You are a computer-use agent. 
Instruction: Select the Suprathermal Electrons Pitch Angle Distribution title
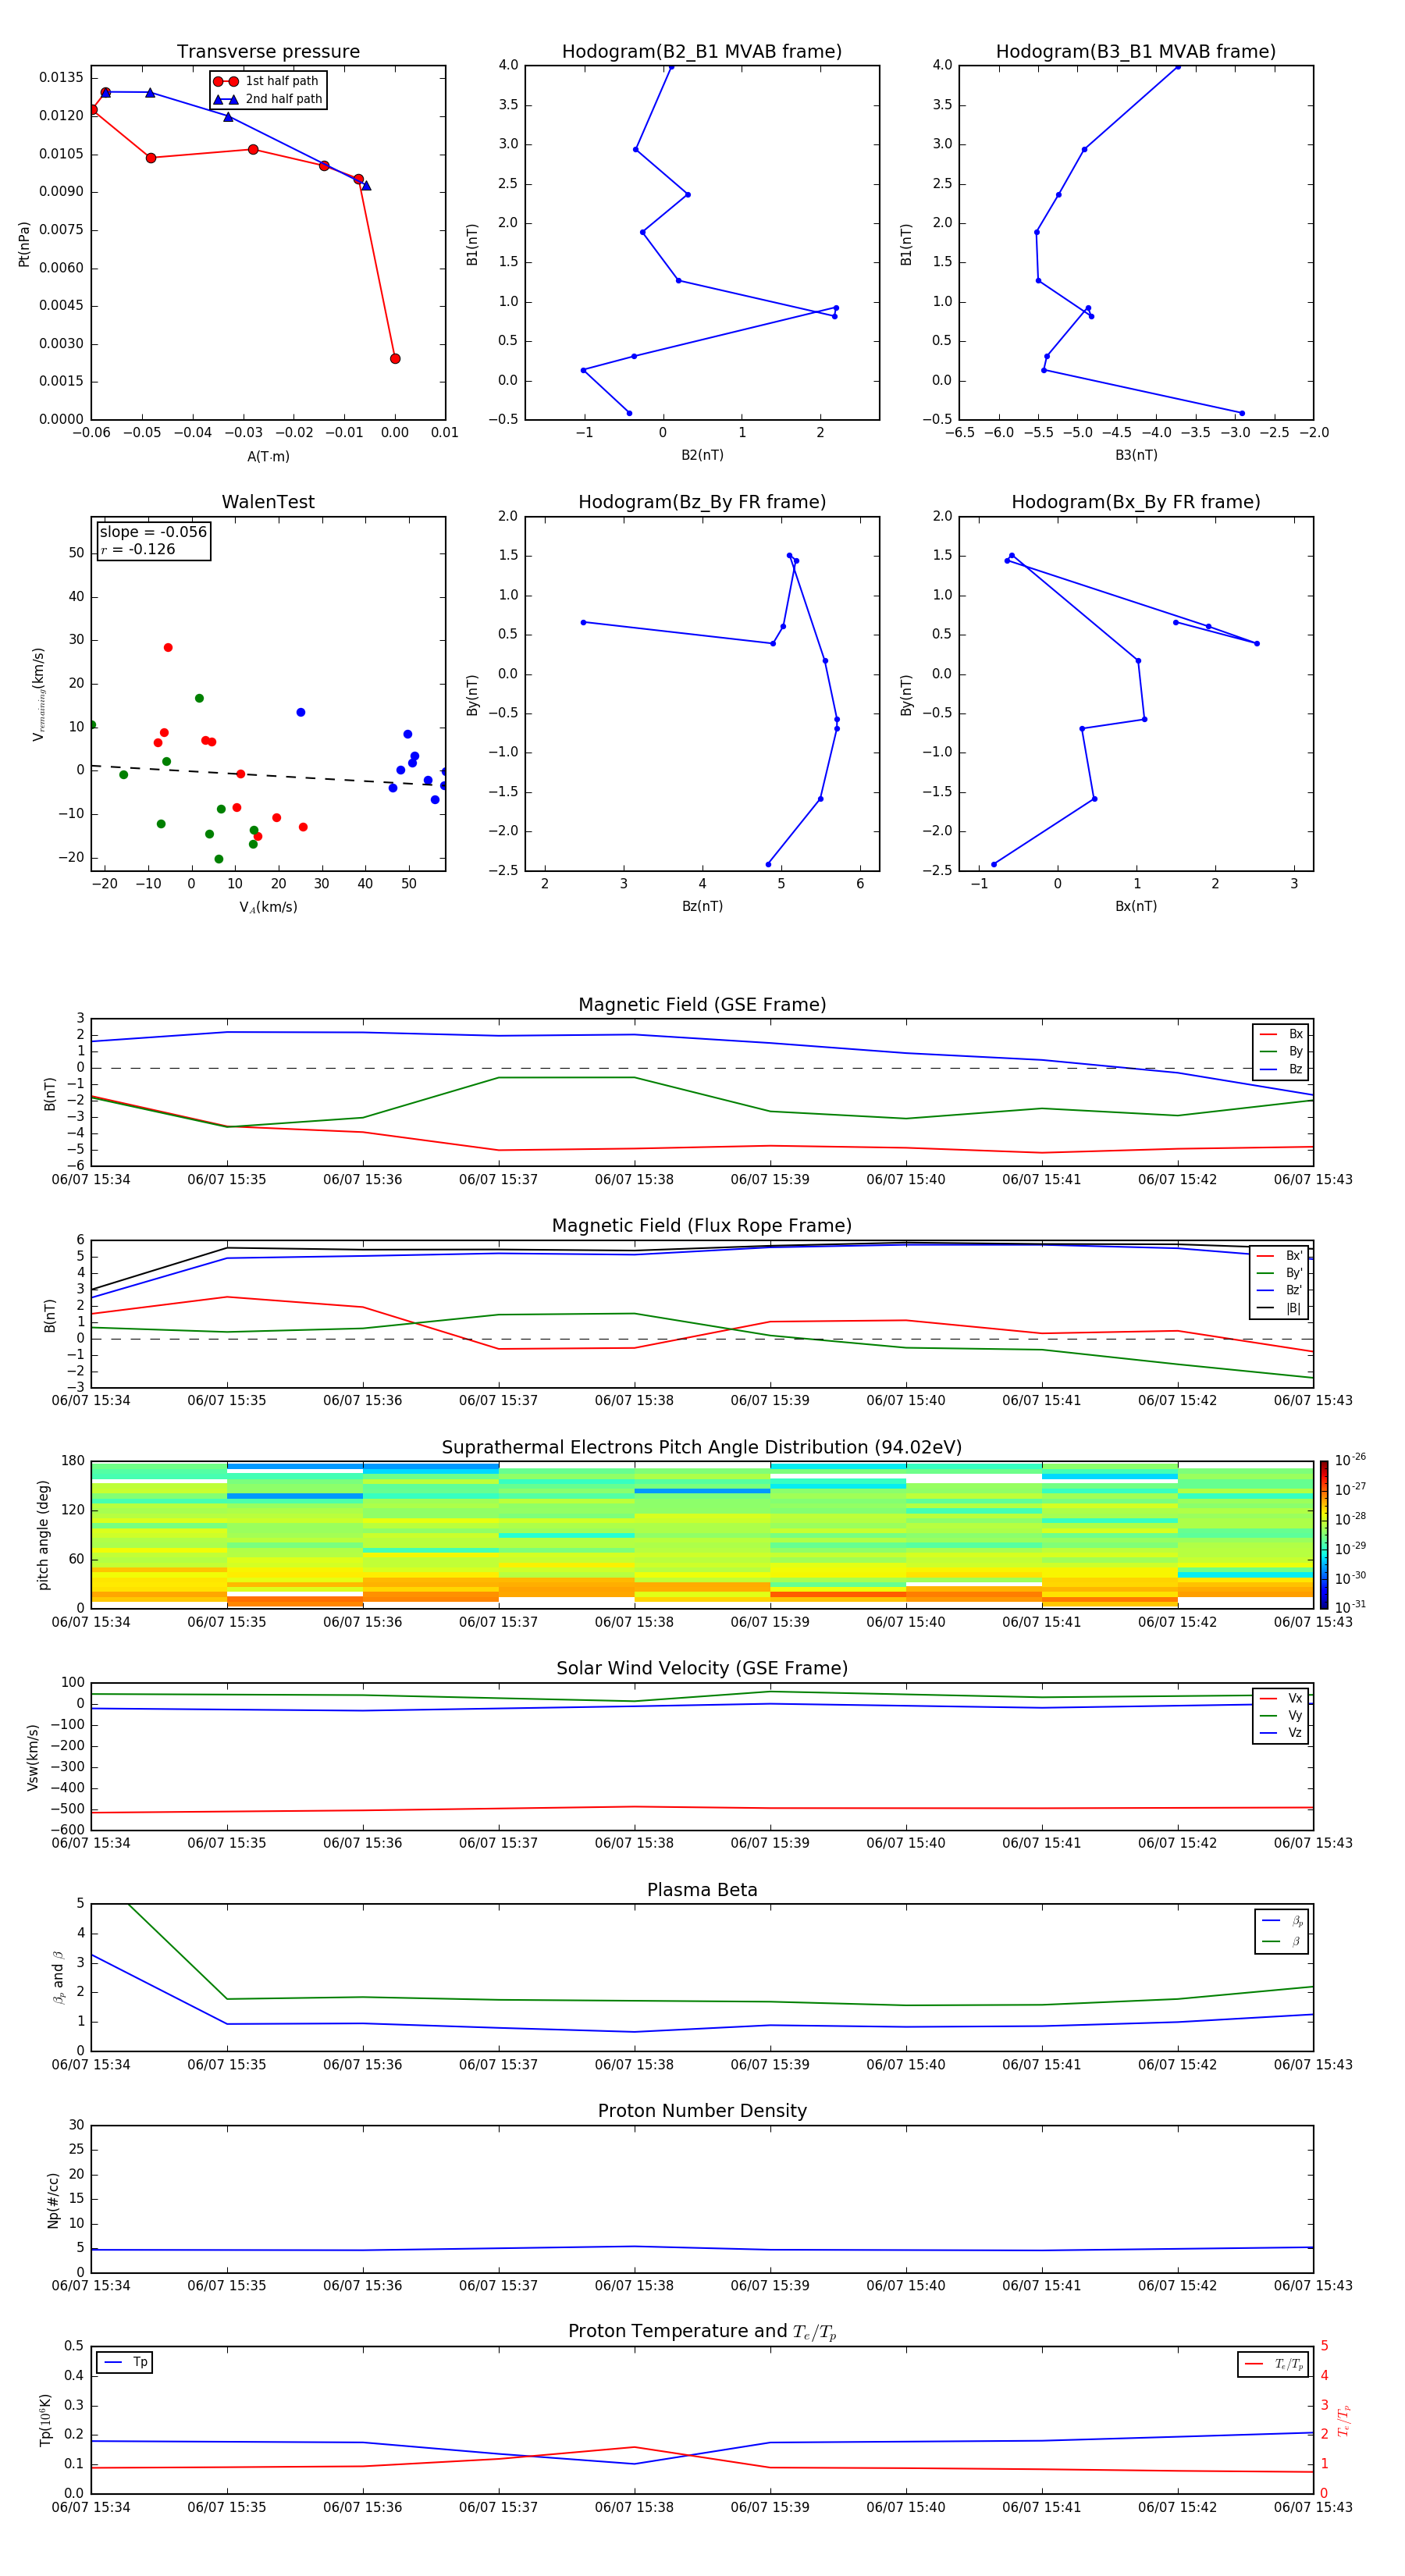702,1448
